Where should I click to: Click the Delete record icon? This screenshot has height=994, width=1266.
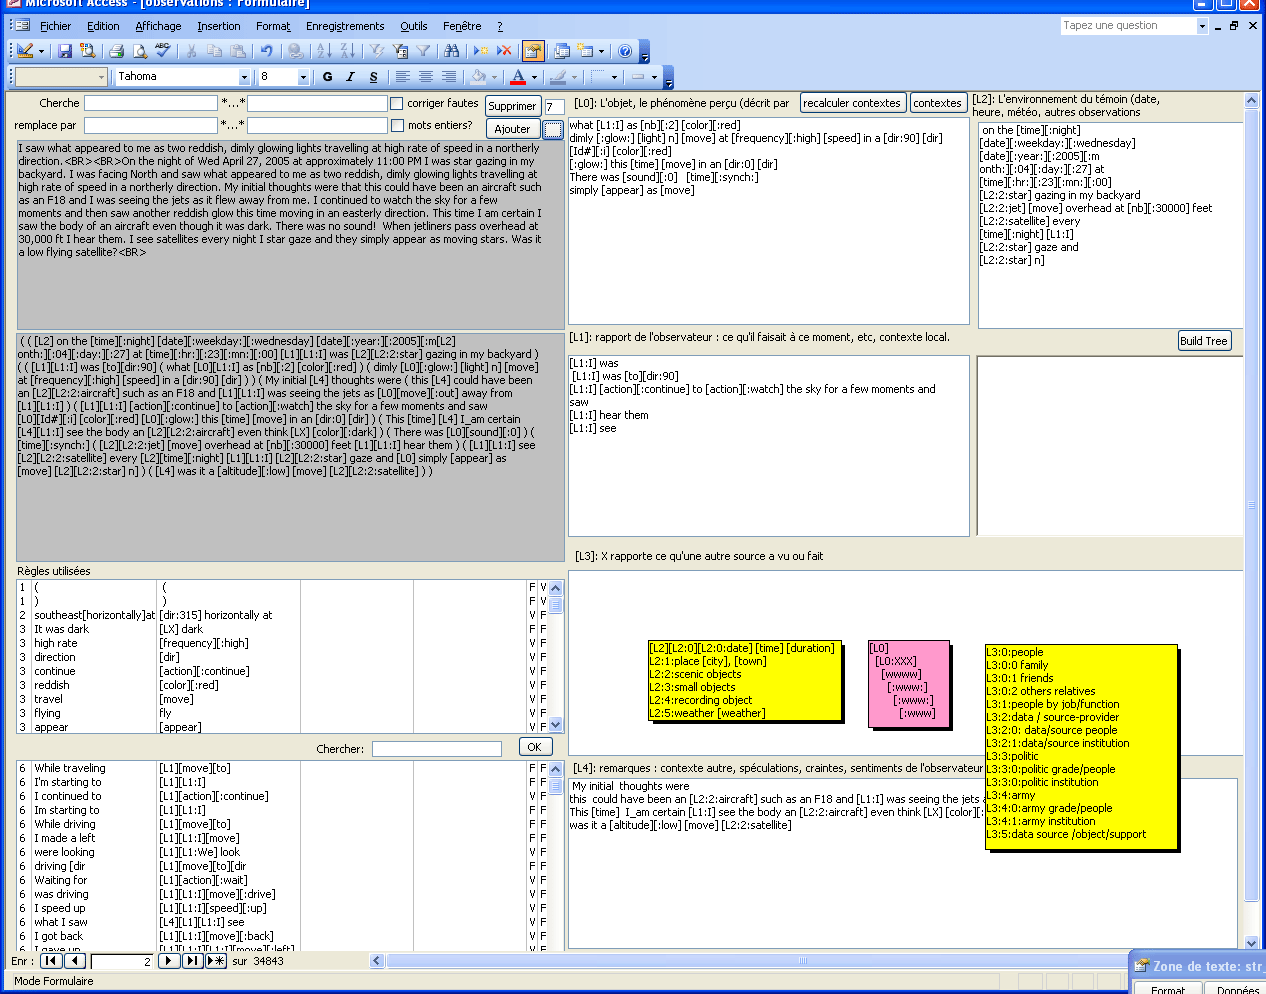[x=504, y=51]
